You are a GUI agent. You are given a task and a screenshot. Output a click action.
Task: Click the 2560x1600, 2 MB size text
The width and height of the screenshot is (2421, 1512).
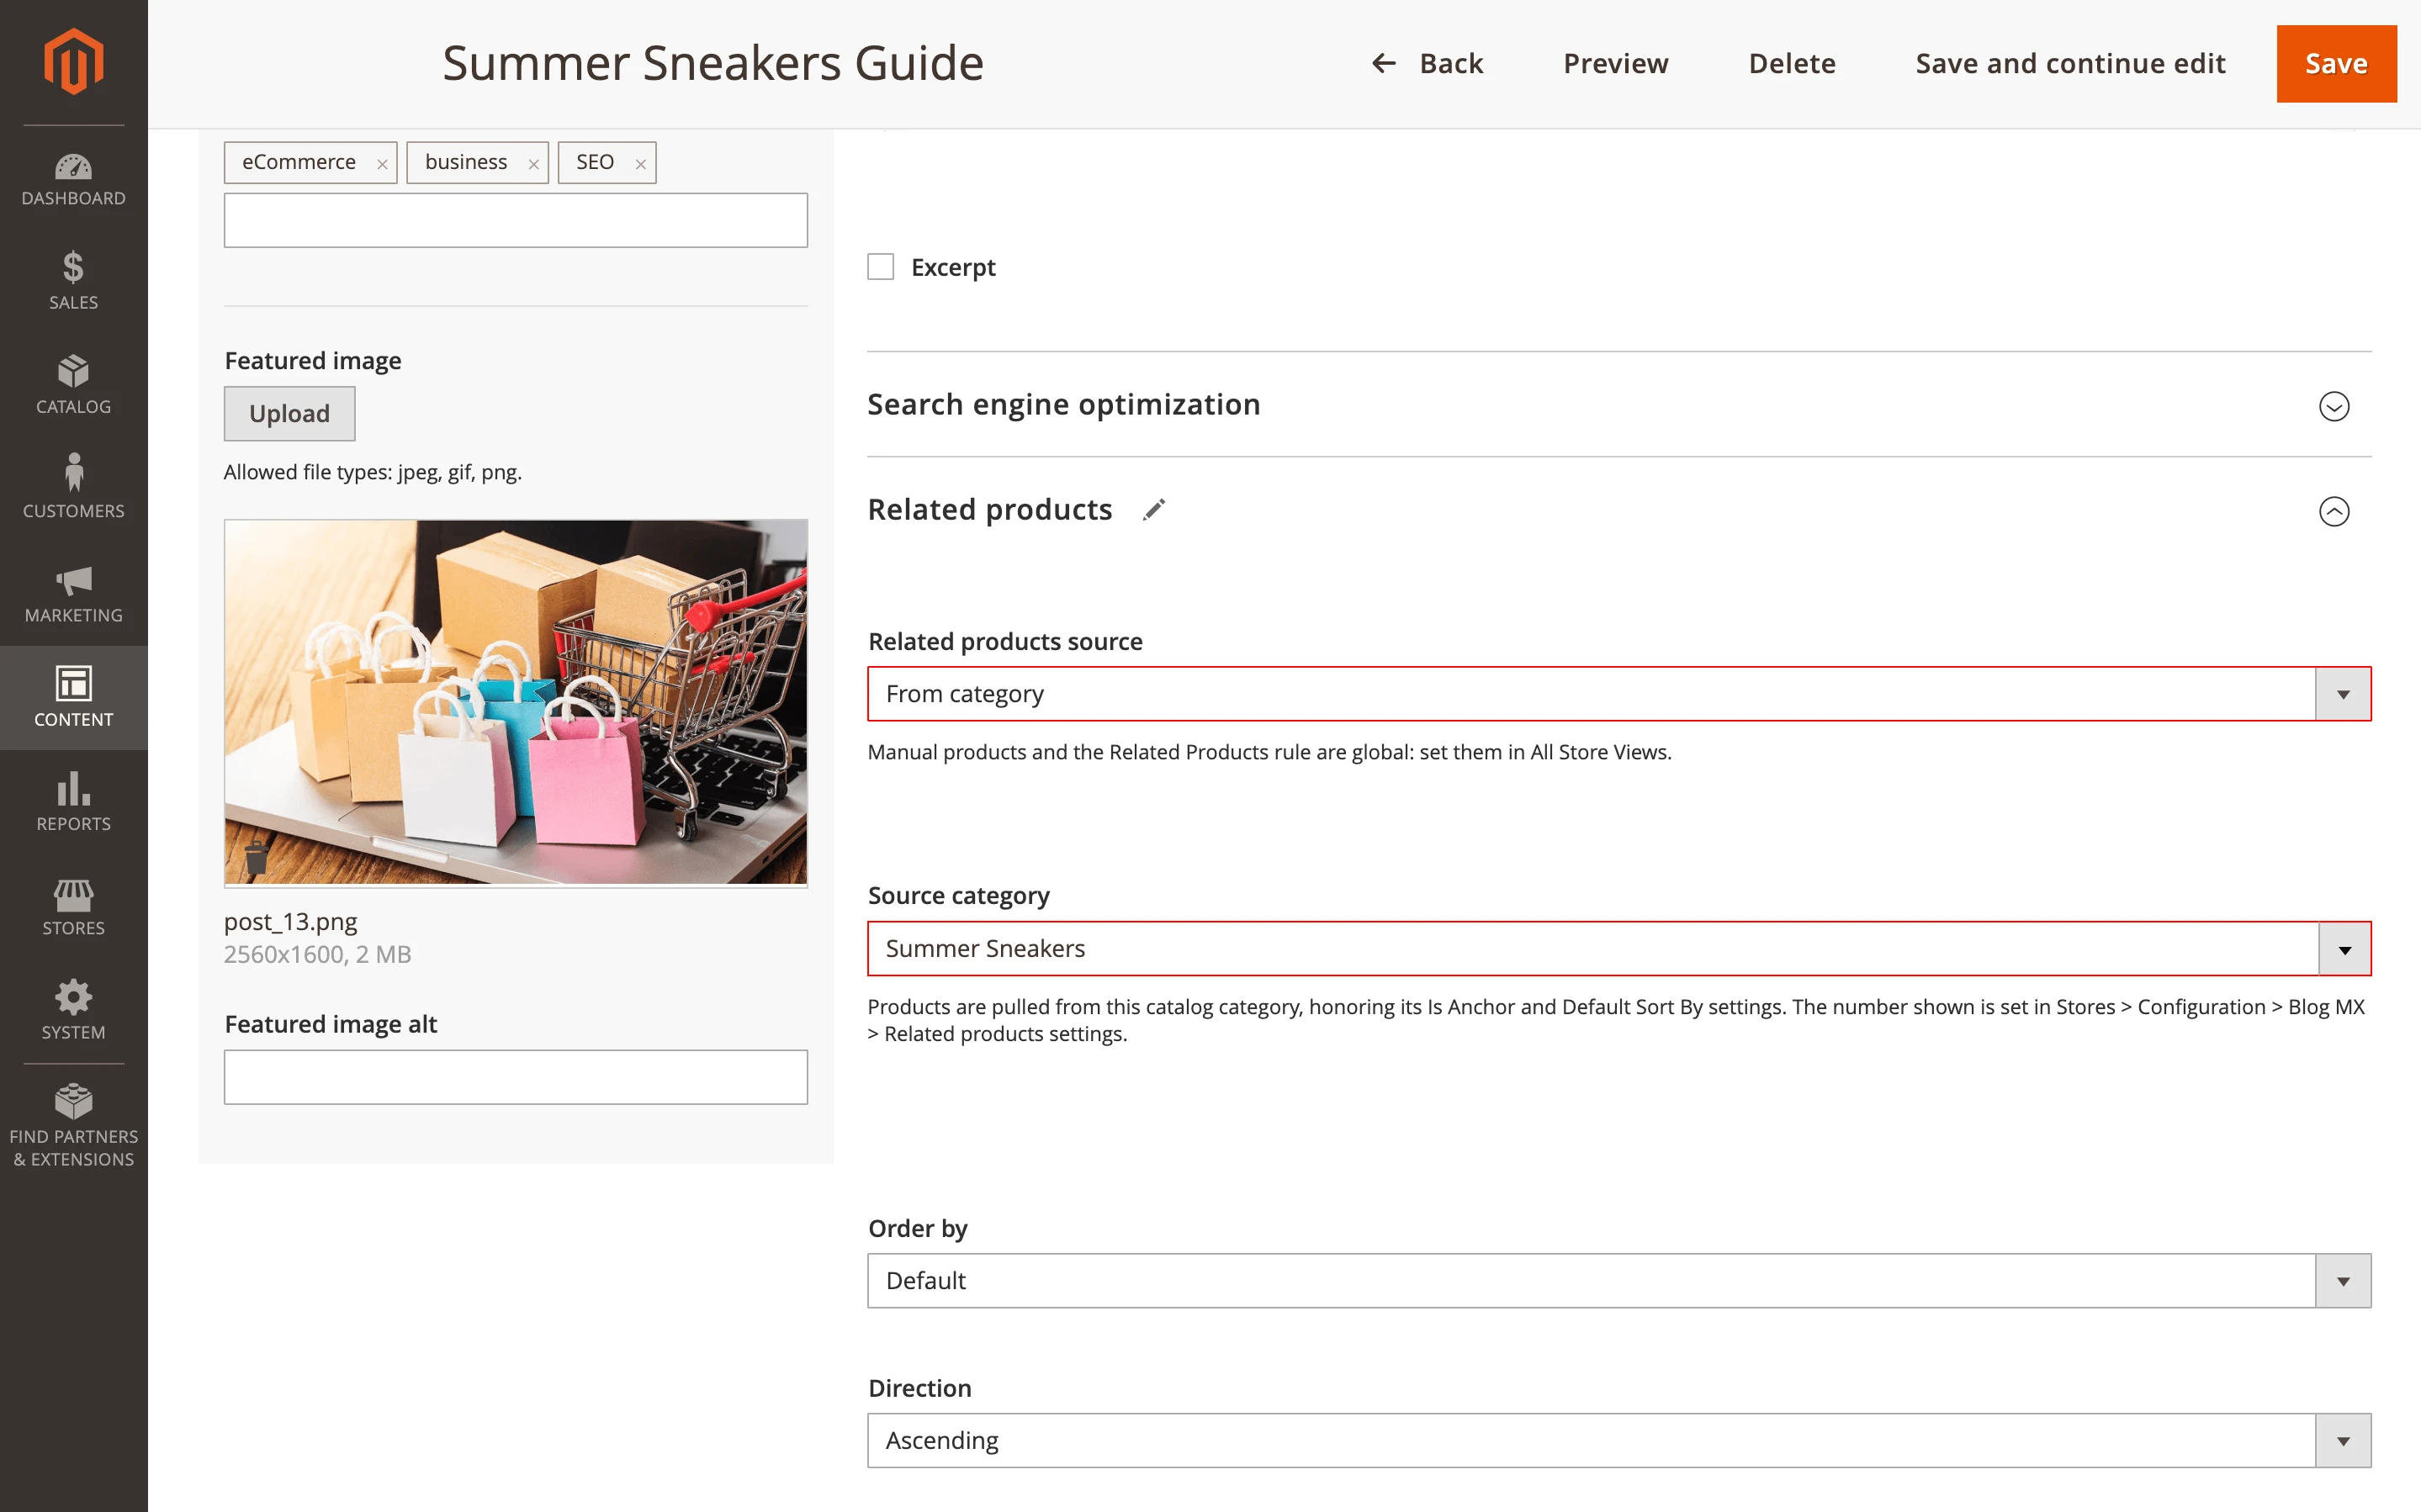tap(317, 955)
